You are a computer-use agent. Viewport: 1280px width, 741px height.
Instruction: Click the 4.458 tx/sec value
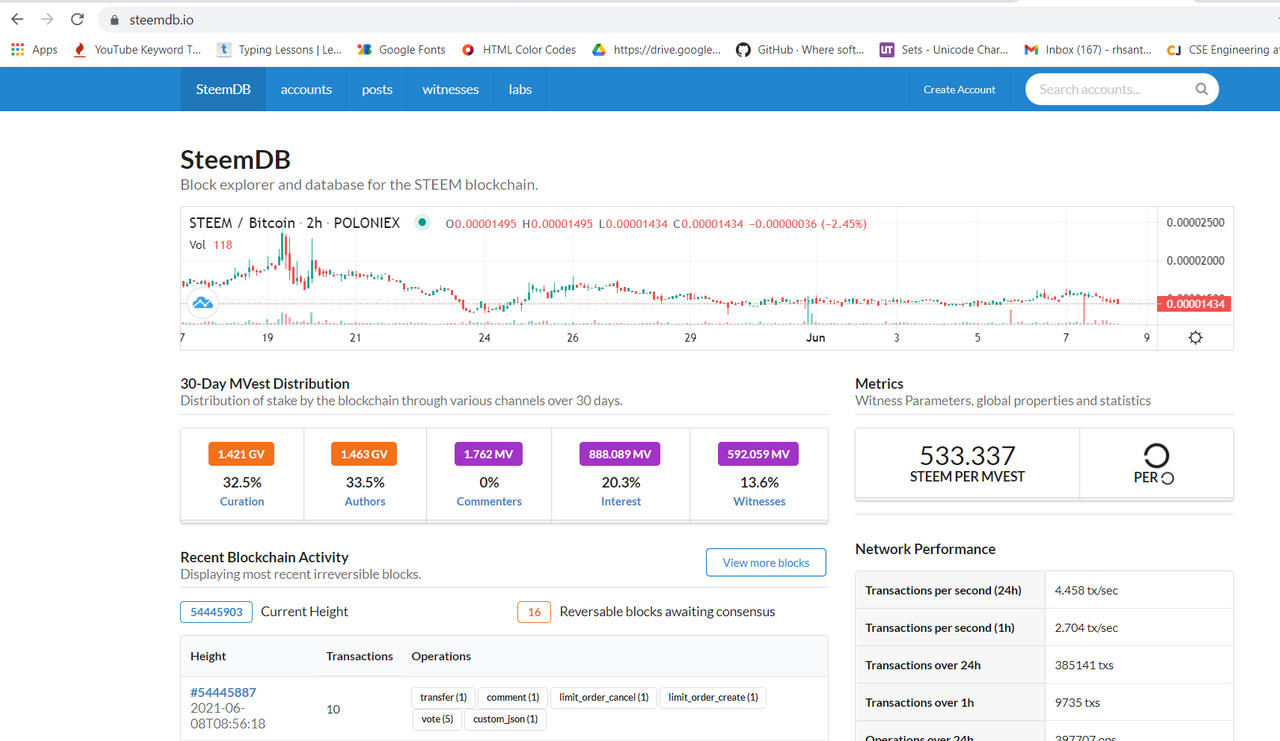tap(1086, 591)
